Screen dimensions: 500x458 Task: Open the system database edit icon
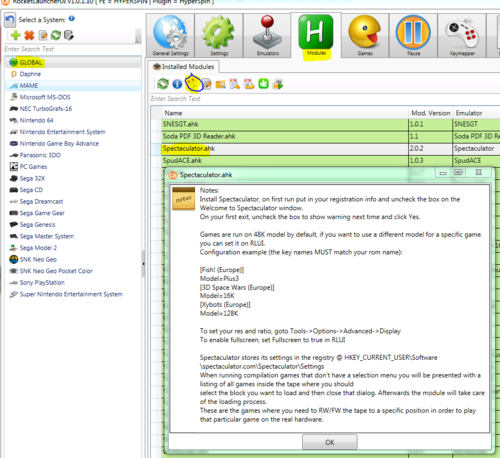(x=68, y=35)
